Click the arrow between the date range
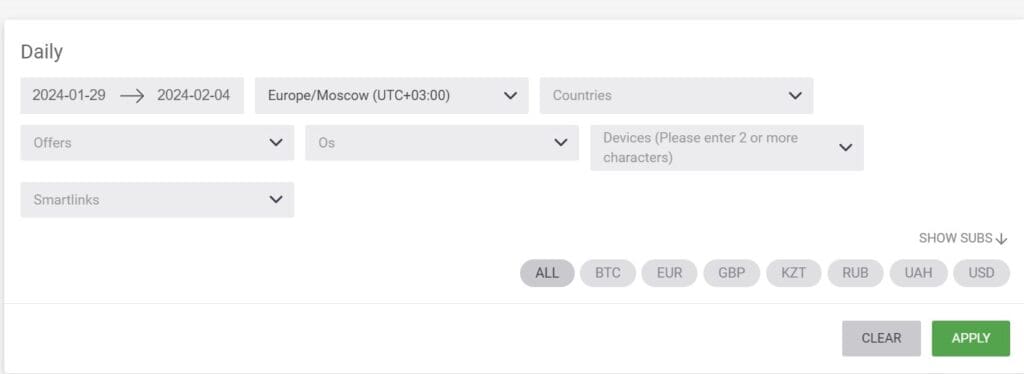 pyautogui.click(x=132, y=96)
